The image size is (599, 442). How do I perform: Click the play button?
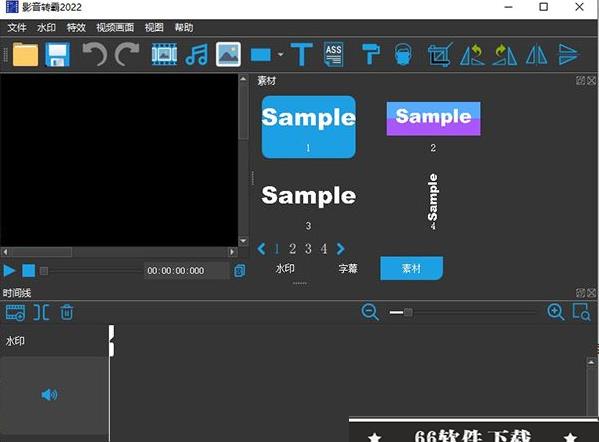(x=9, y=270)
